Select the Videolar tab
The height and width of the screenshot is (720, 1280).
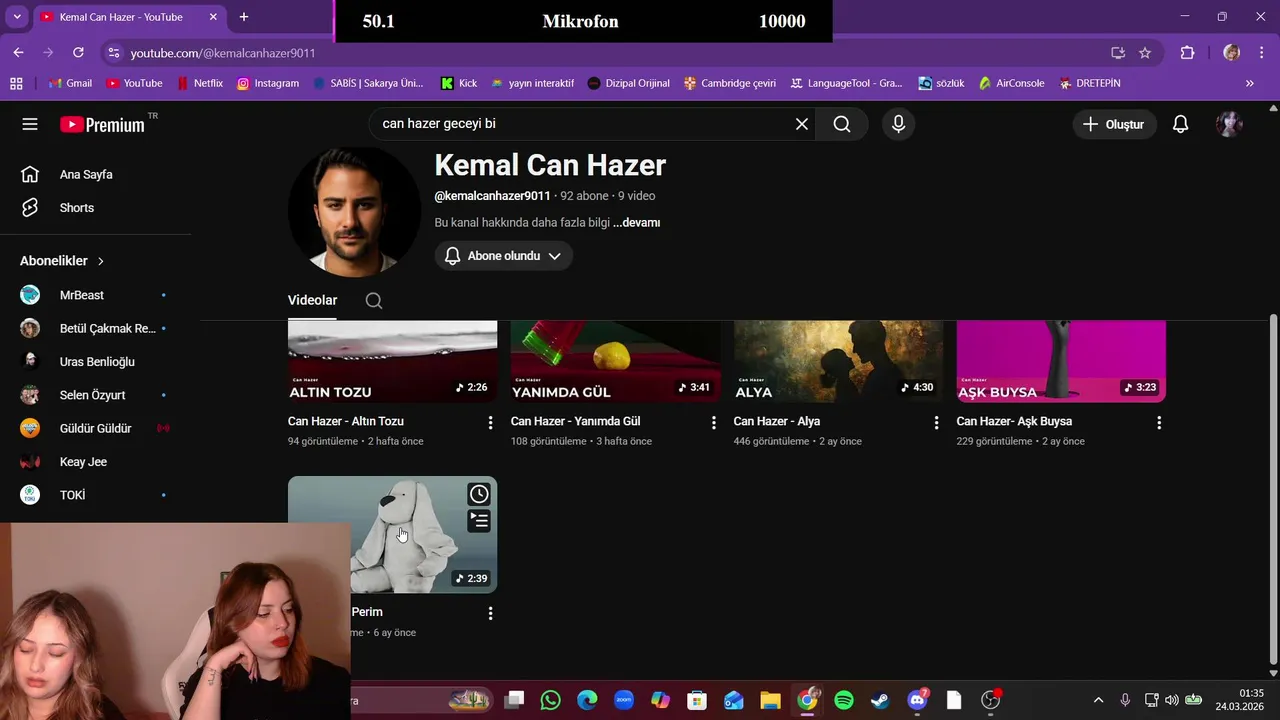[312, 300]
